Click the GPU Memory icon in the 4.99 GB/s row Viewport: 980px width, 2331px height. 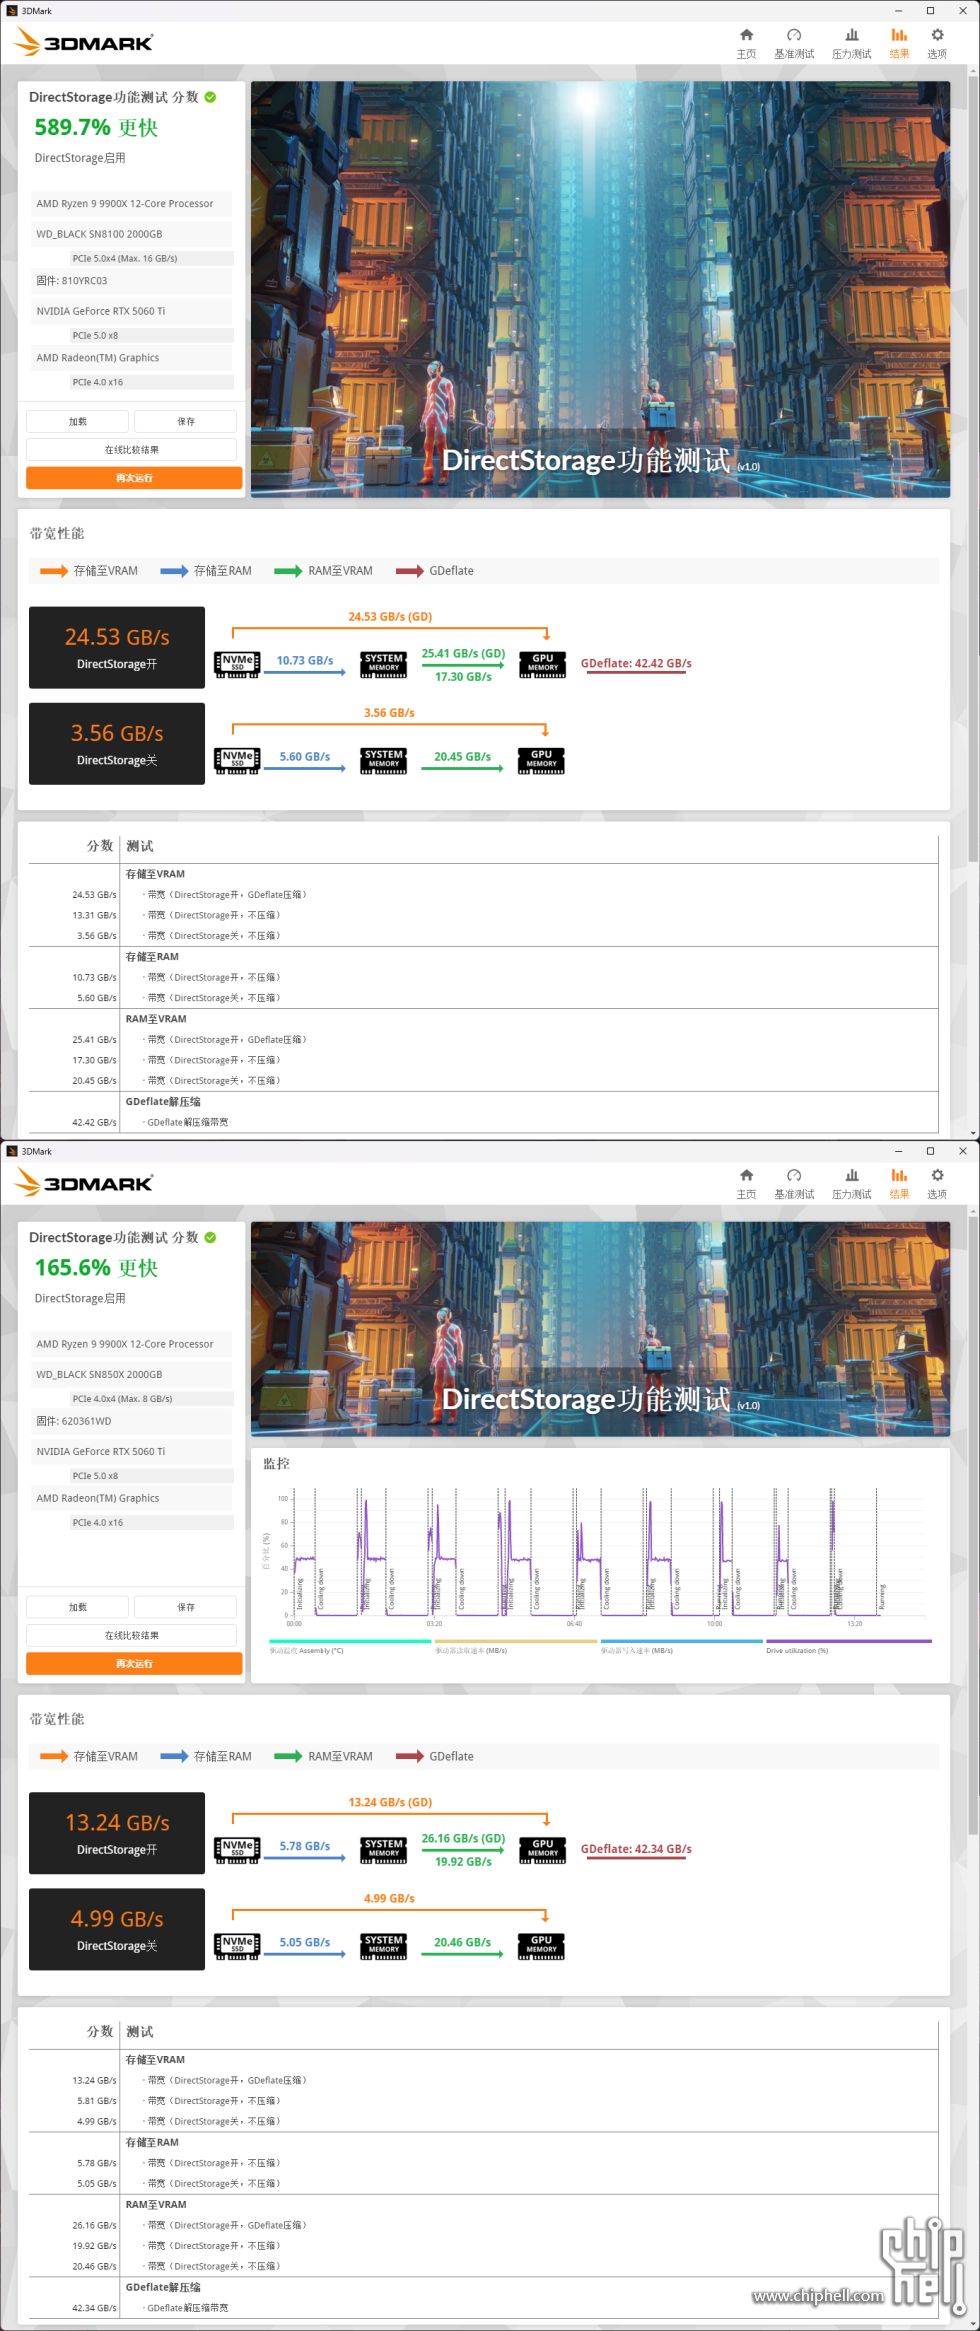click(x=541, y=1946)
